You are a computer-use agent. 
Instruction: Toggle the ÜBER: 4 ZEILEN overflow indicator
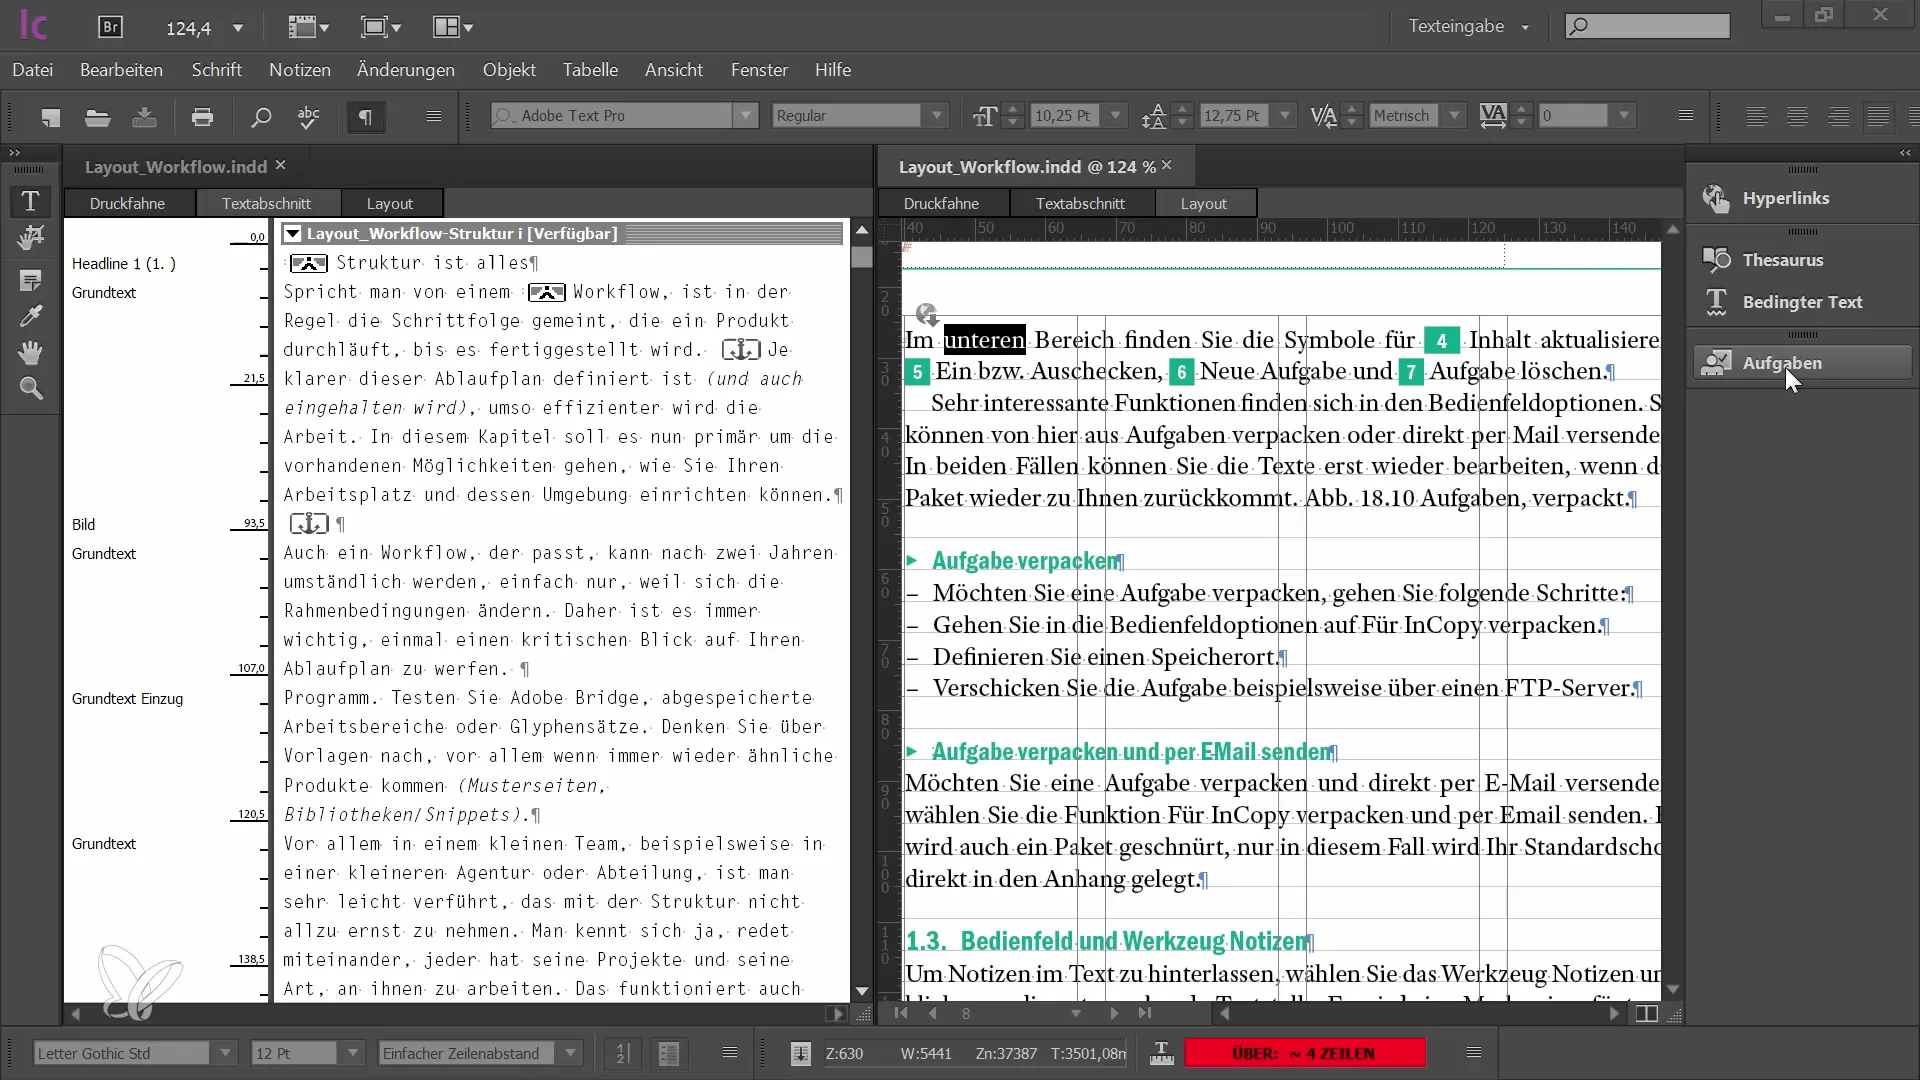click(x=1304, y=1054)
